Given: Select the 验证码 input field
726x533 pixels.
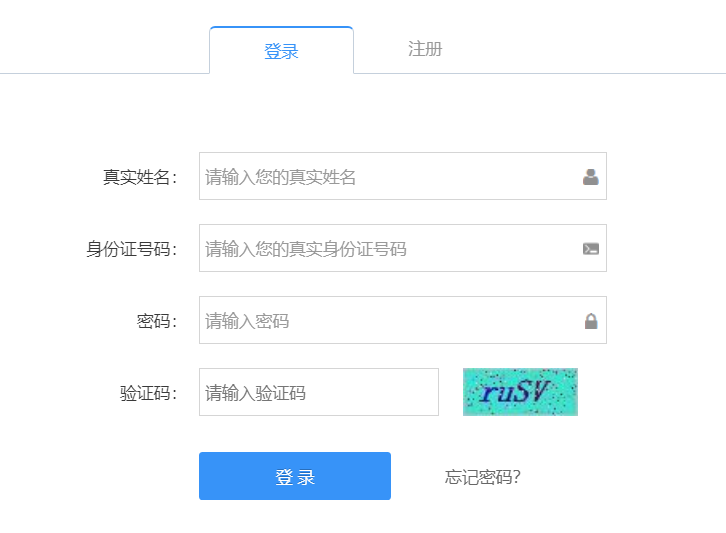Looking at the screenshot, I should tap(318, 393).
